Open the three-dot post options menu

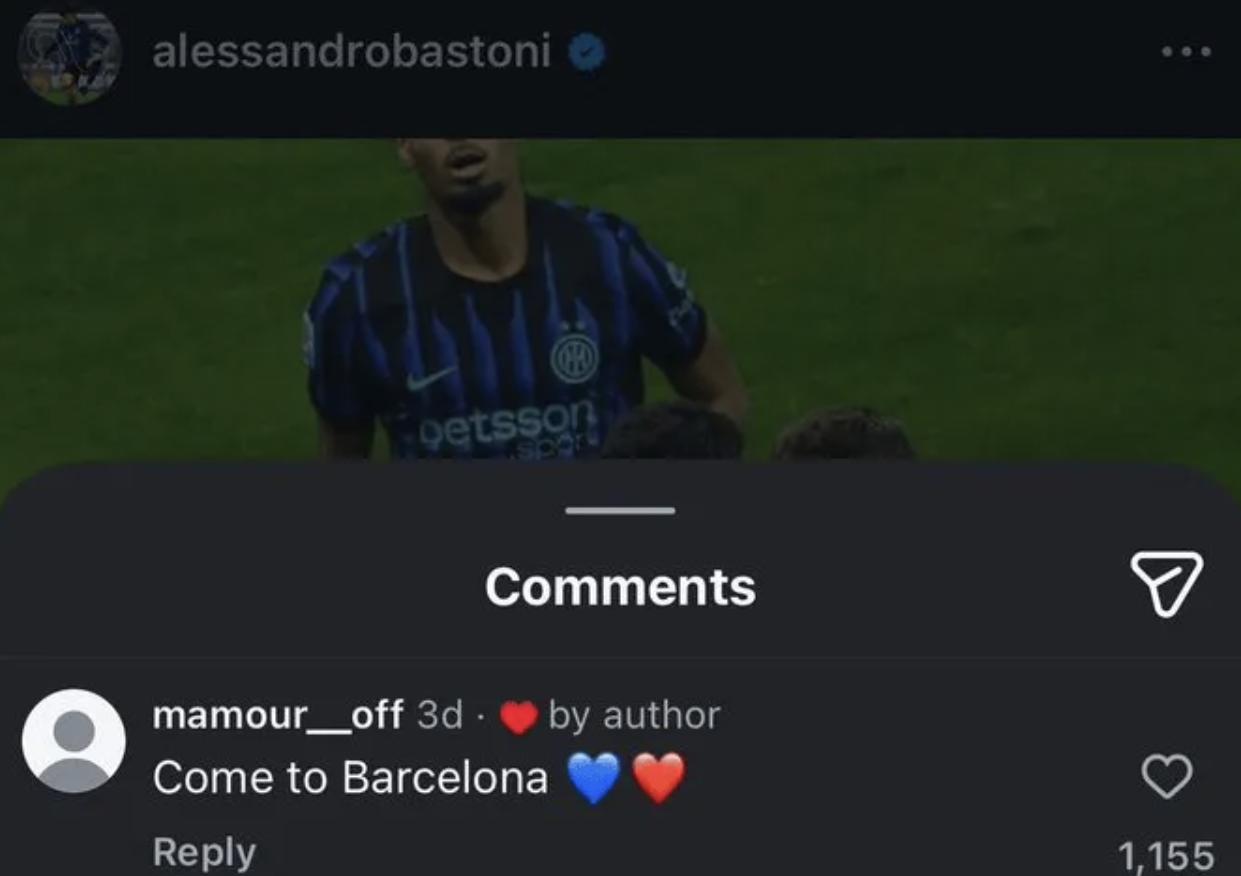[1187, 51]
